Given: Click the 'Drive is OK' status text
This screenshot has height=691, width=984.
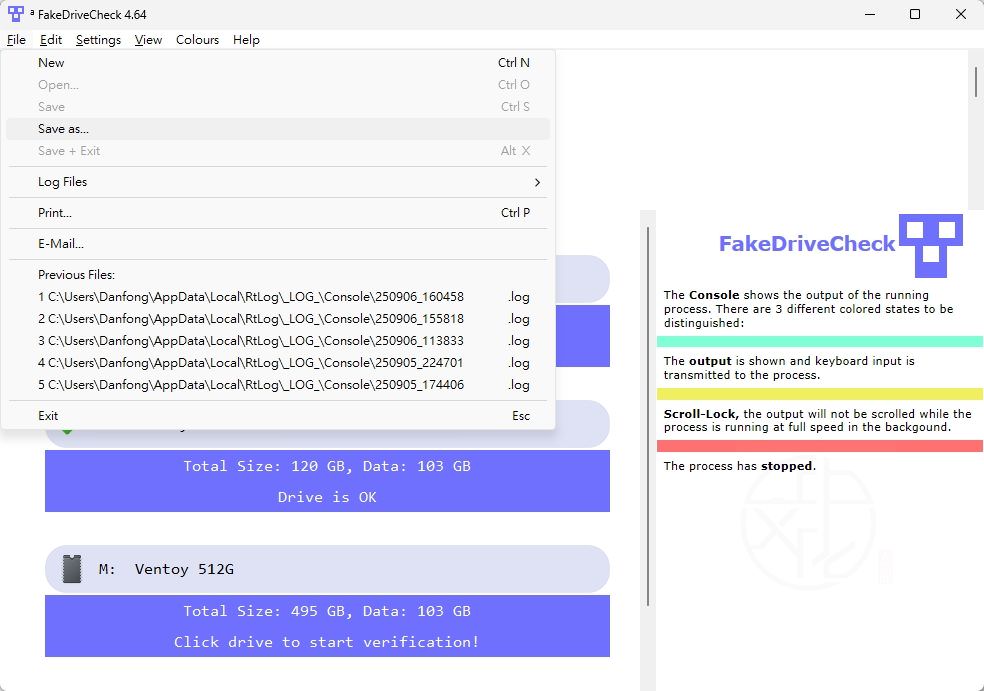Looking at the screenshot, I should pyautogui.click(x=327, y=497).
